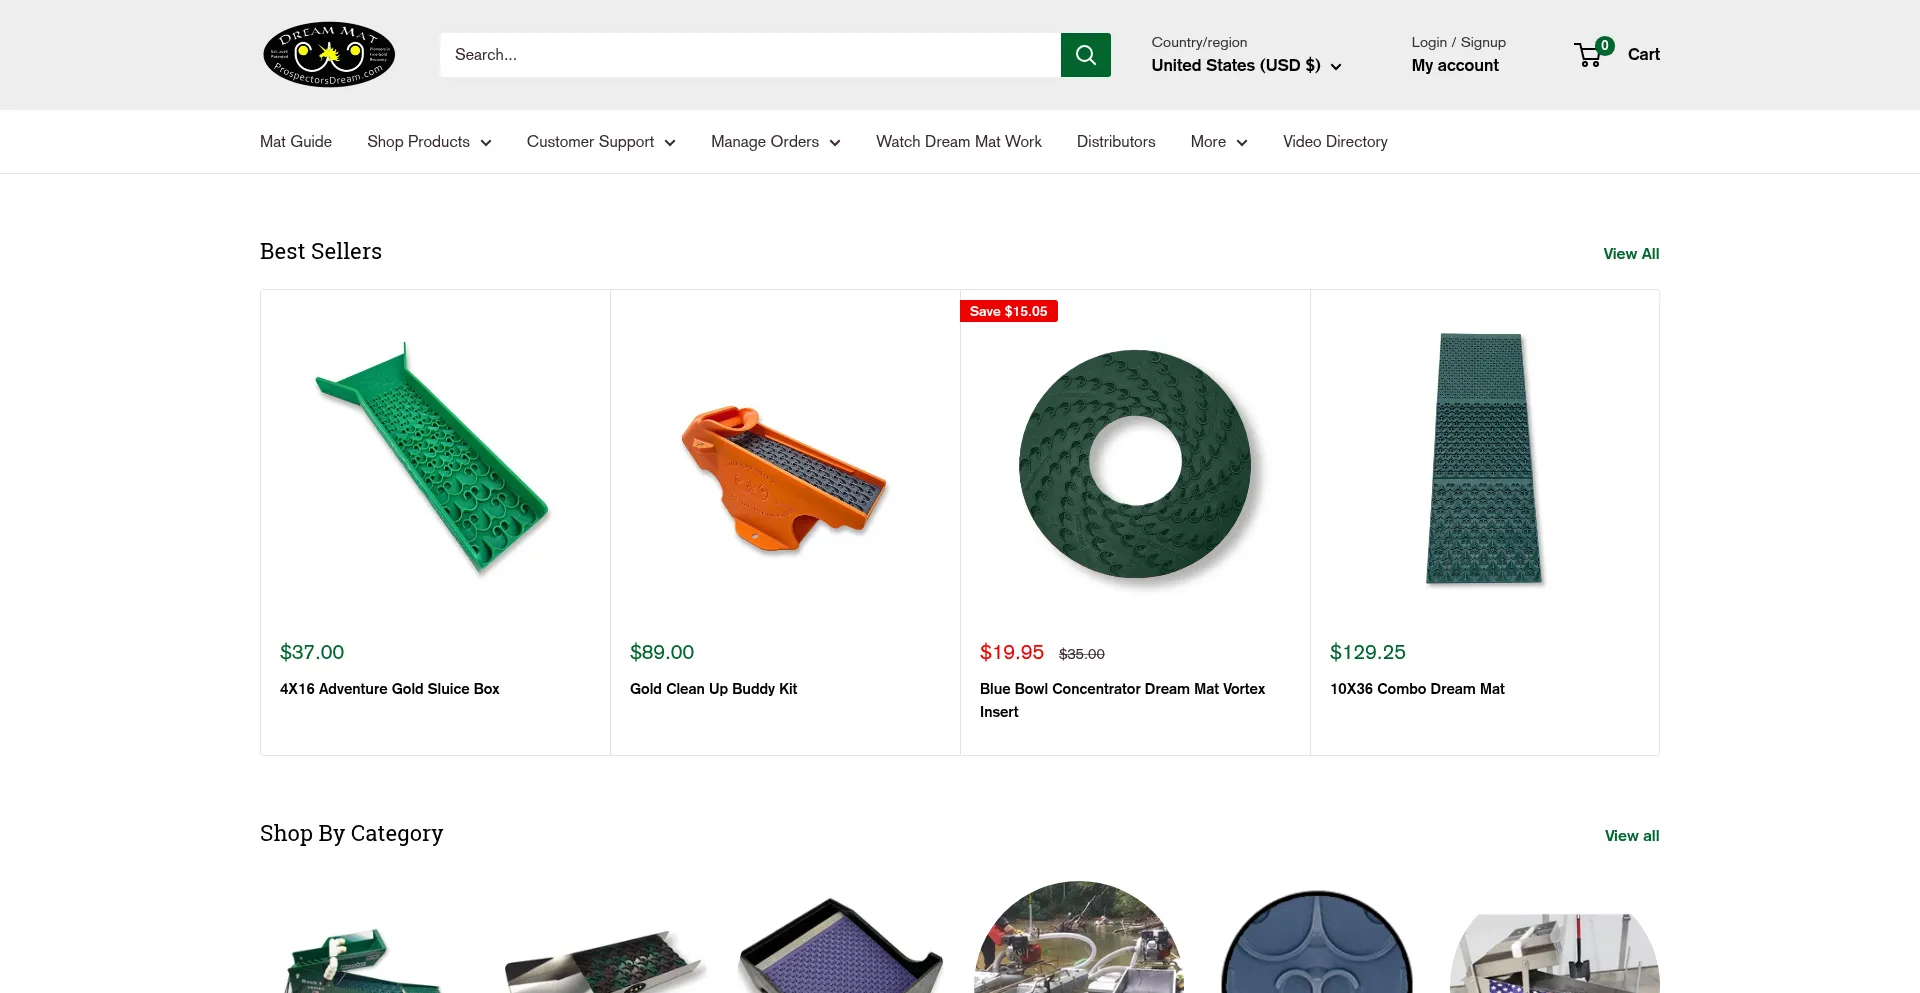Expand the Customer Support menu
The width and height of the screenshot is (1920, 993).
[601, 142]
